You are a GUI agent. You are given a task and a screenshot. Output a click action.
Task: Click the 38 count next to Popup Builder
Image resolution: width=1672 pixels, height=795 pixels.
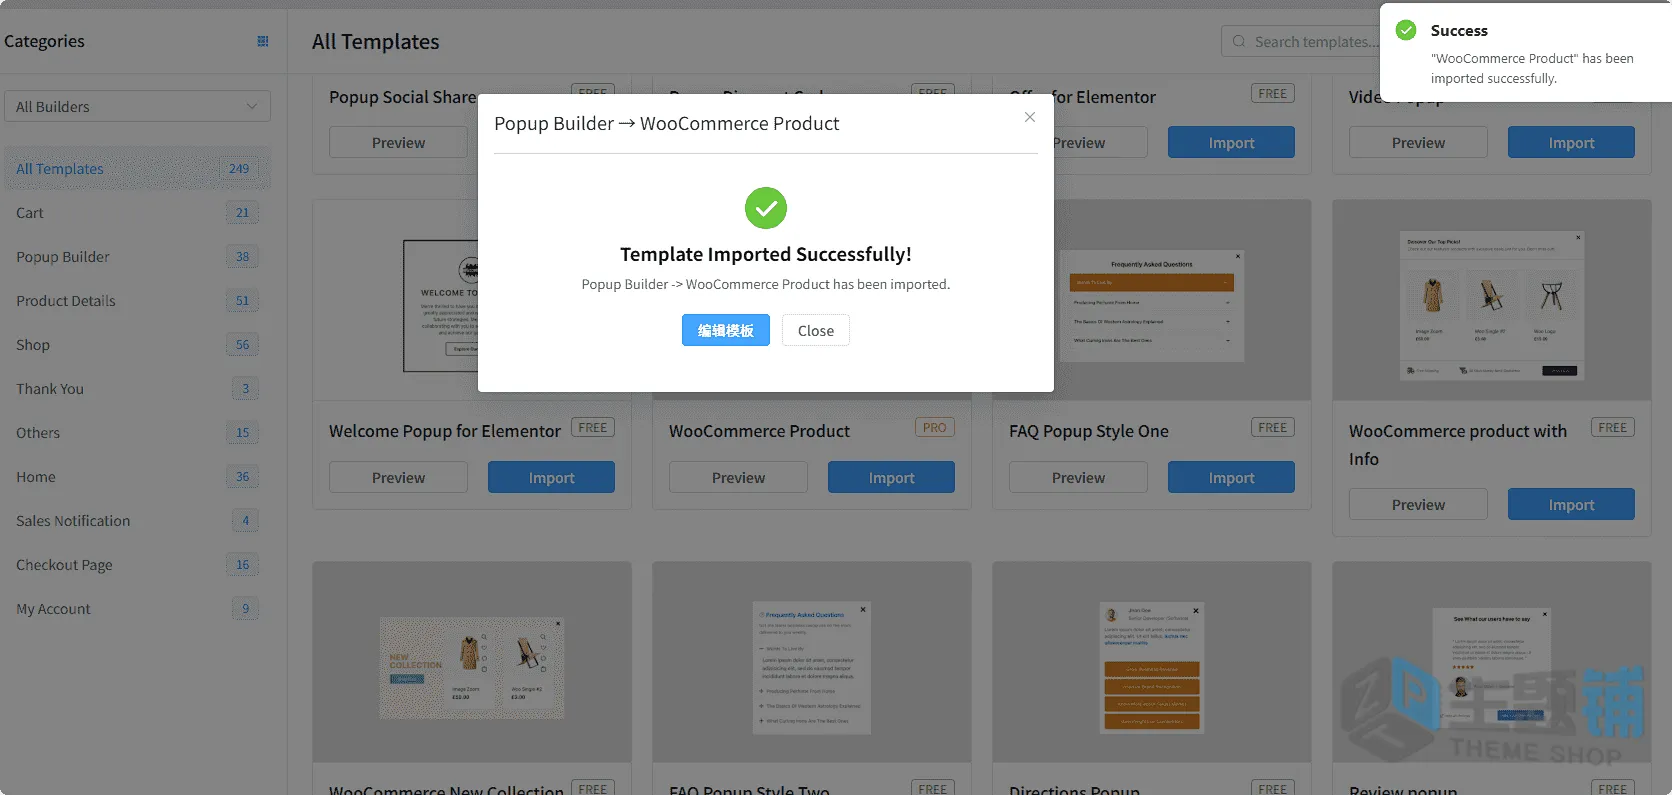(x=242, y=256)
